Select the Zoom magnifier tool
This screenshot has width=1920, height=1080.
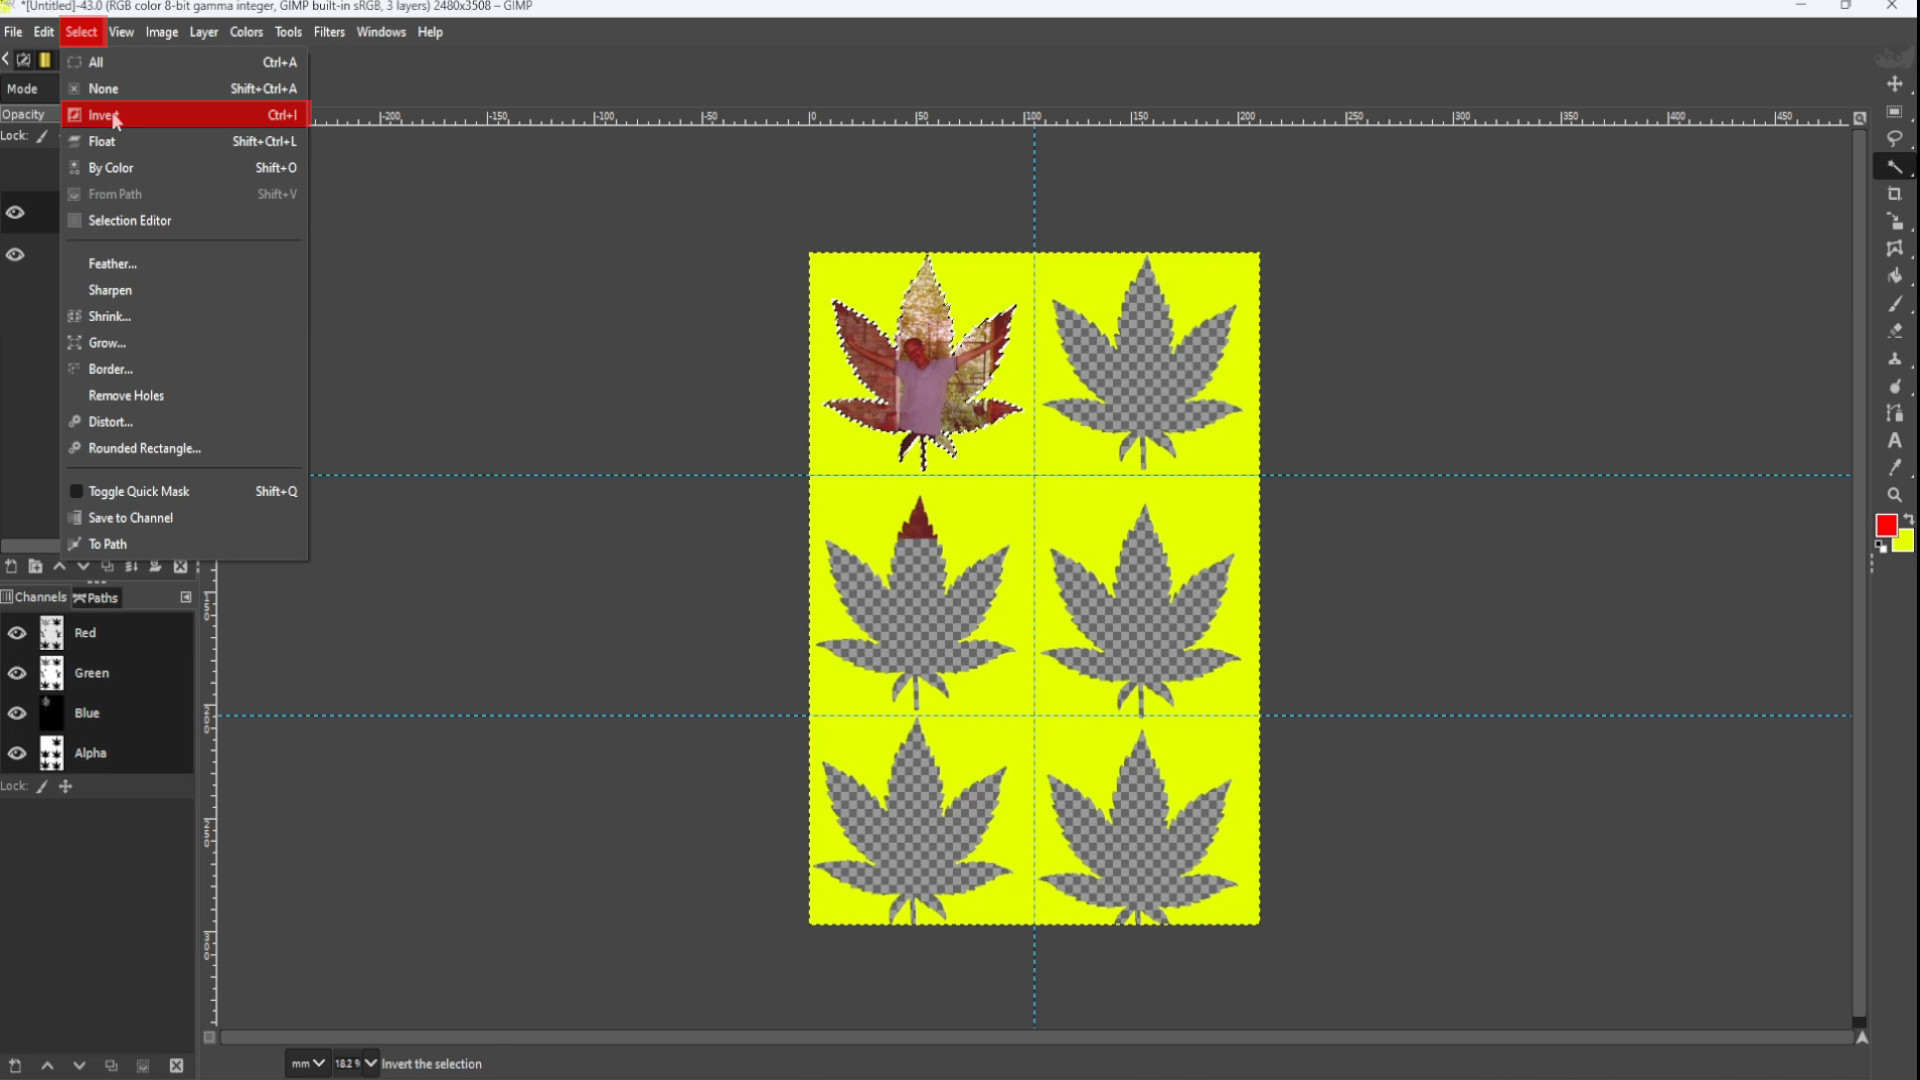pos(1894,495)
